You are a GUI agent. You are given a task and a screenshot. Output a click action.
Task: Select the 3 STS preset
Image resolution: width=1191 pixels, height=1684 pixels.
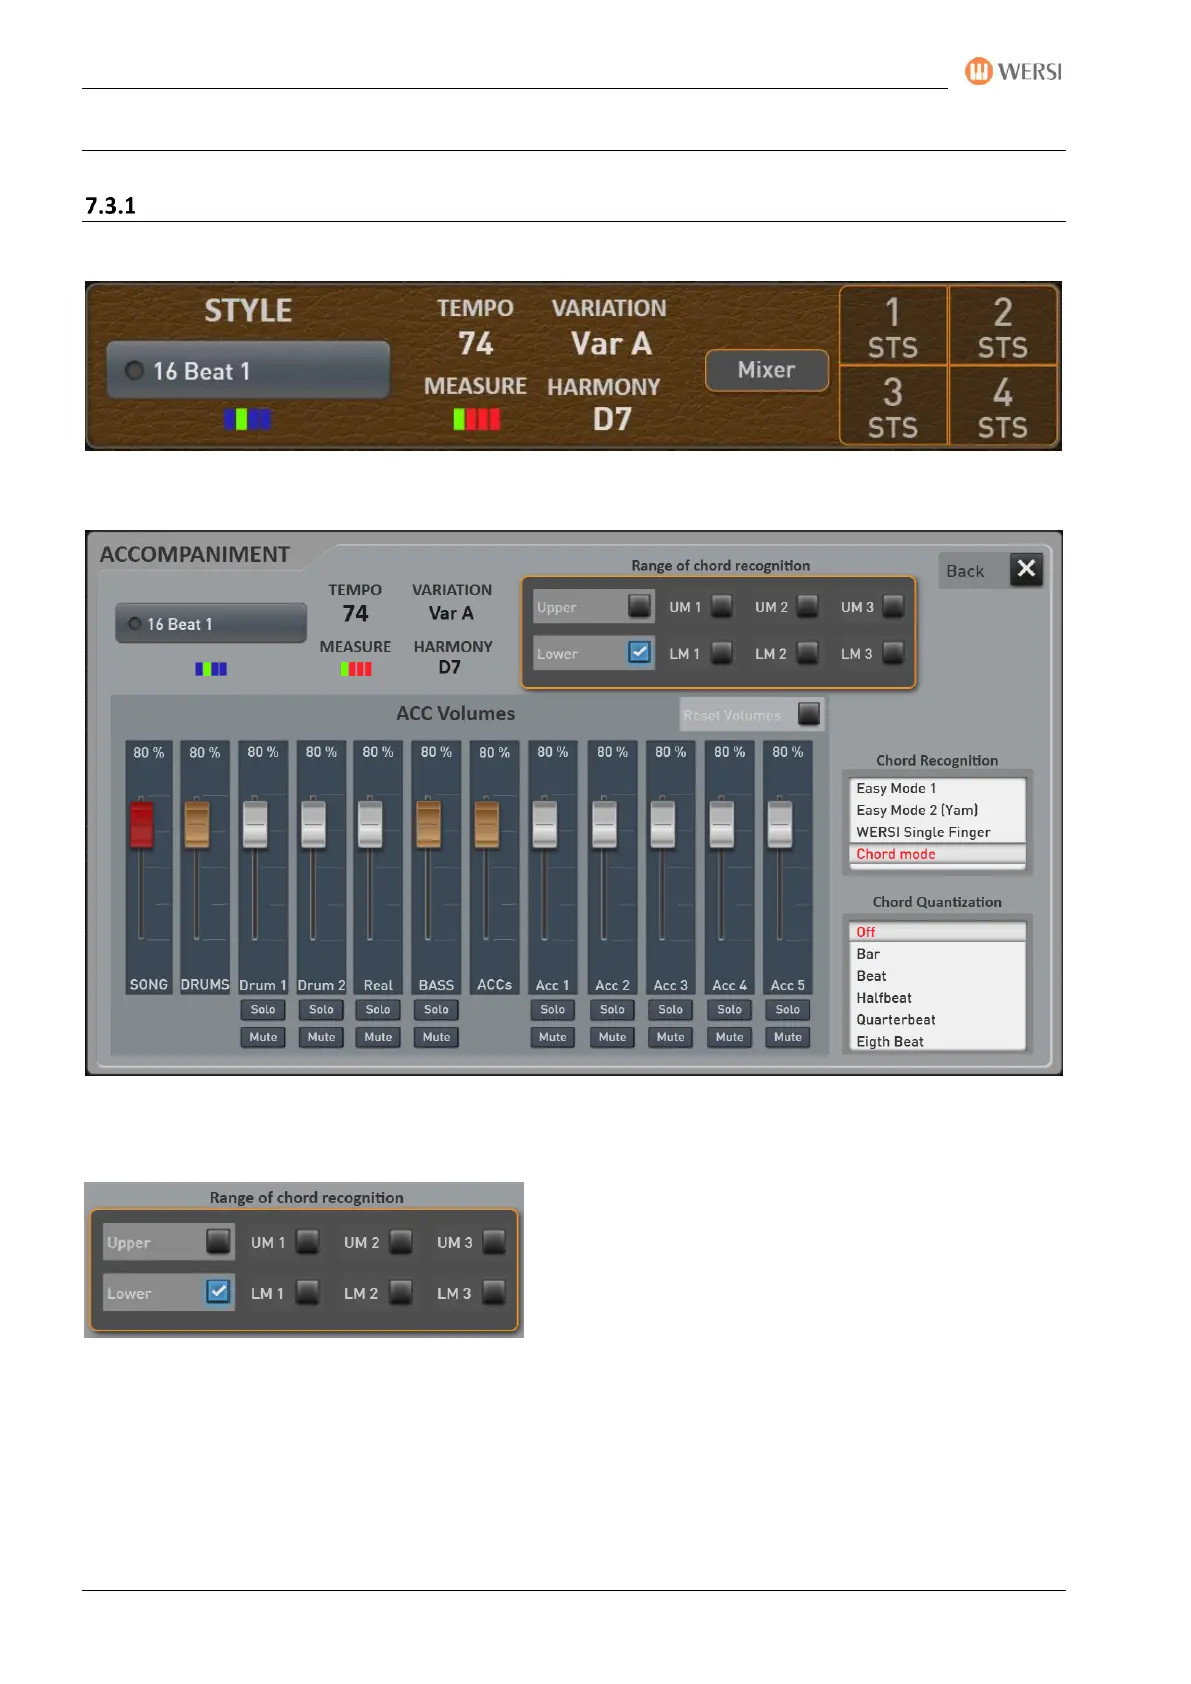pyautogui.click(x=893, y=406)
